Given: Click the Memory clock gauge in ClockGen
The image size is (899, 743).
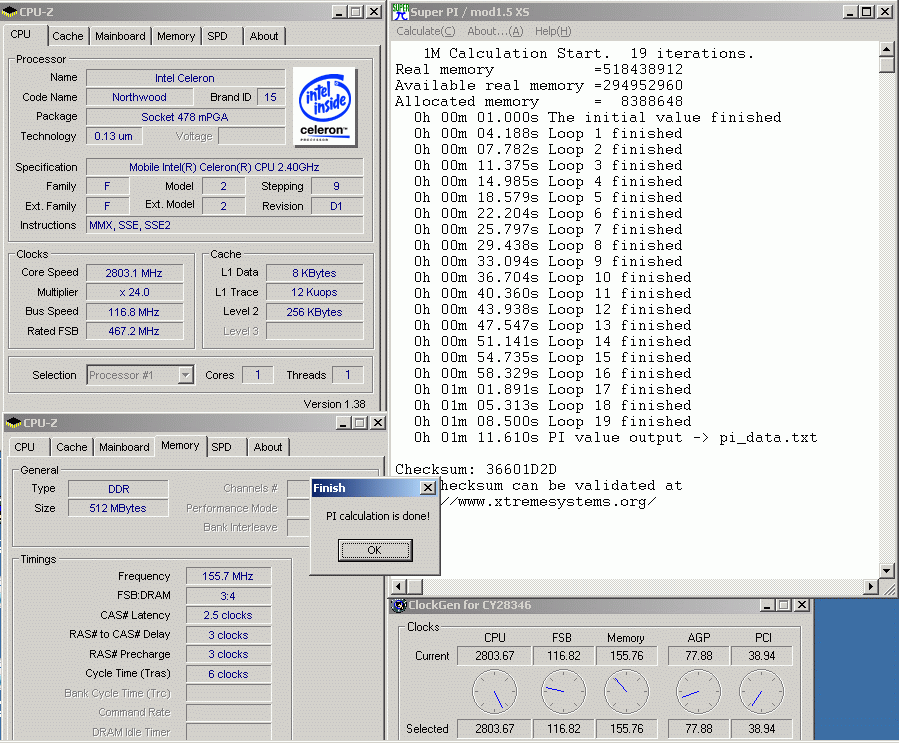Looking at the screenshot, I should point(627,692).
